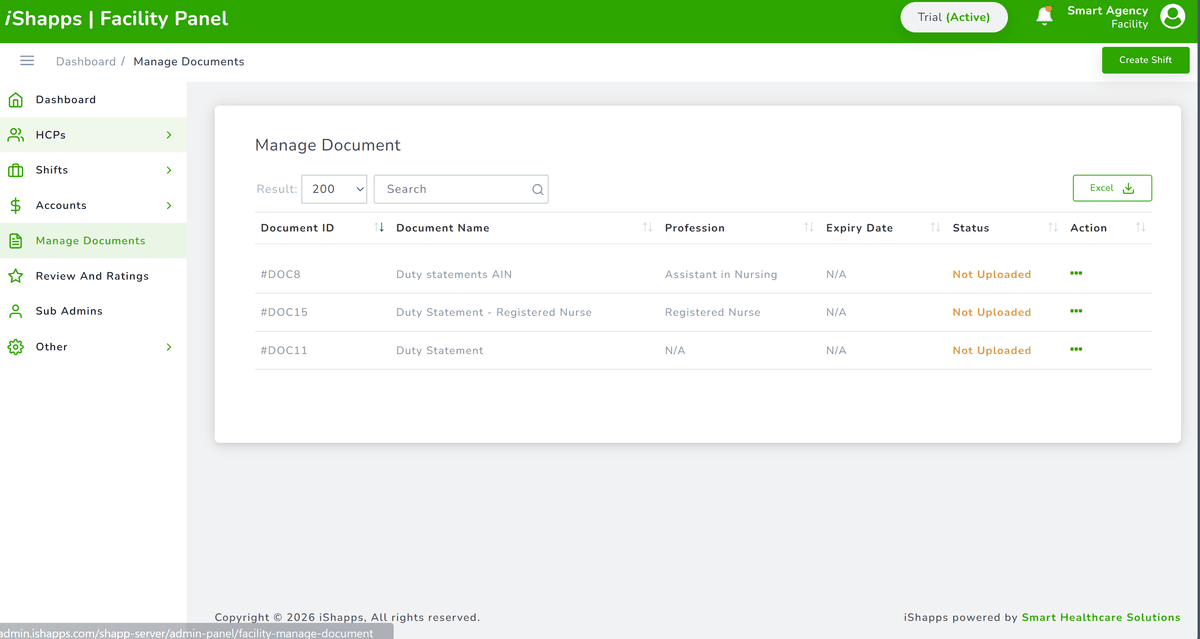This screenshot has width=1200, height=639.
Task: Click the Dashboard home icon
Action: 15,100
